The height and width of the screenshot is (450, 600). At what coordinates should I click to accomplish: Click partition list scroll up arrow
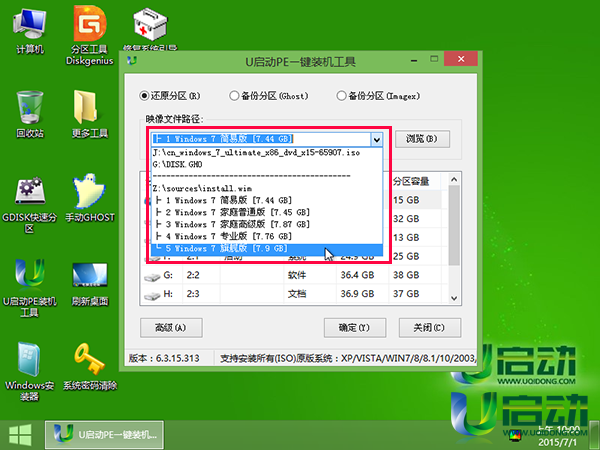tap(454, 179)
